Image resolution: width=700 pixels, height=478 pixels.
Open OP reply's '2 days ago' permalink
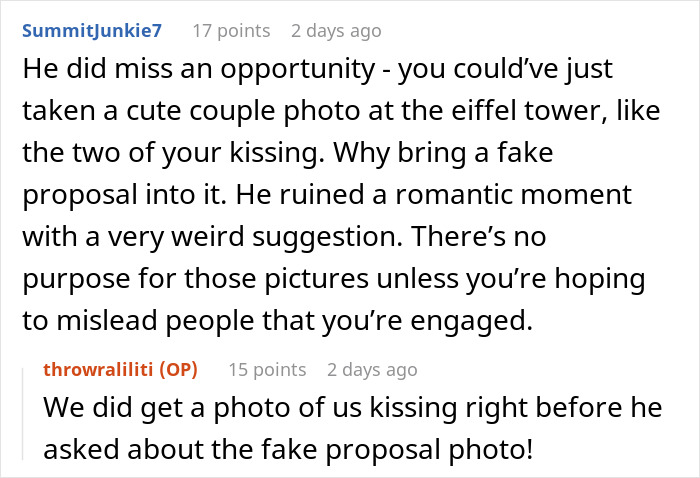click(372, 370)
